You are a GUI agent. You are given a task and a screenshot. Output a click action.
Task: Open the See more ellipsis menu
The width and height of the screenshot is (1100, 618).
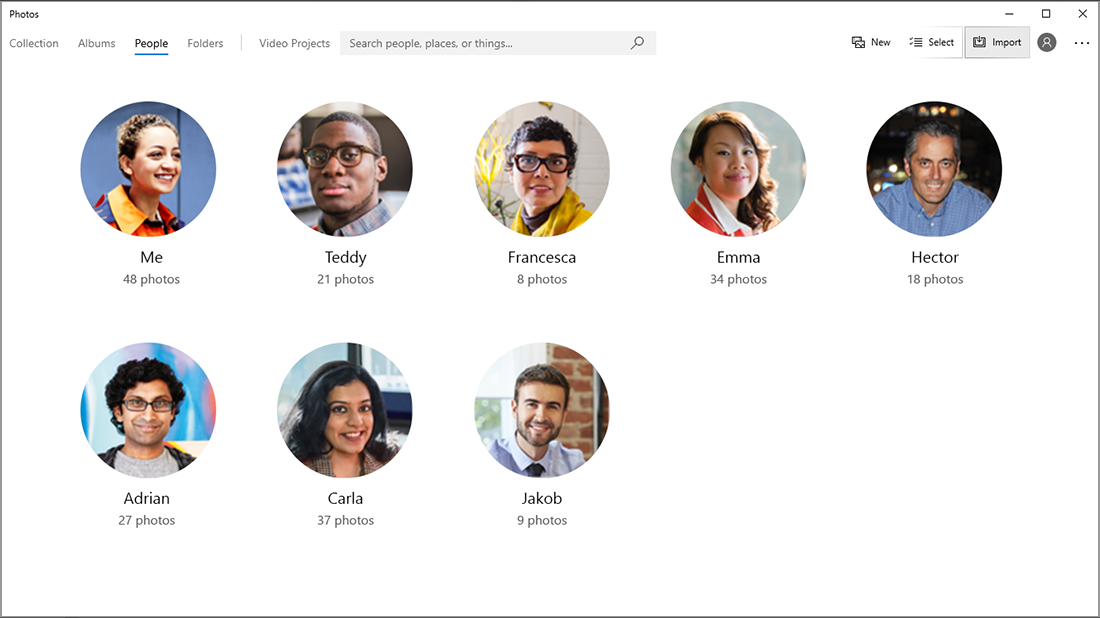pyautogui.click(x=1082, y=42)
